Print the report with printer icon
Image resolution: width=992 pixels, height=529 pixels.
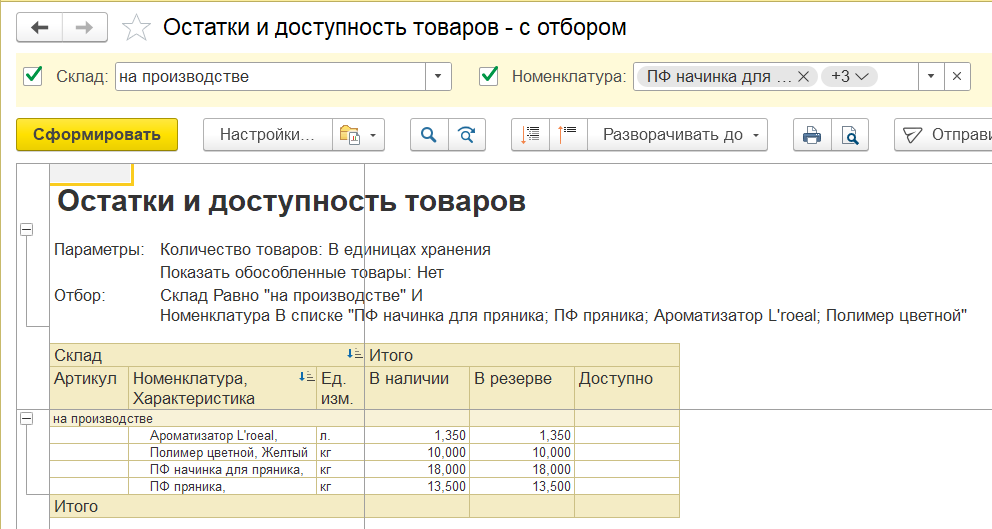coord(812,135)
